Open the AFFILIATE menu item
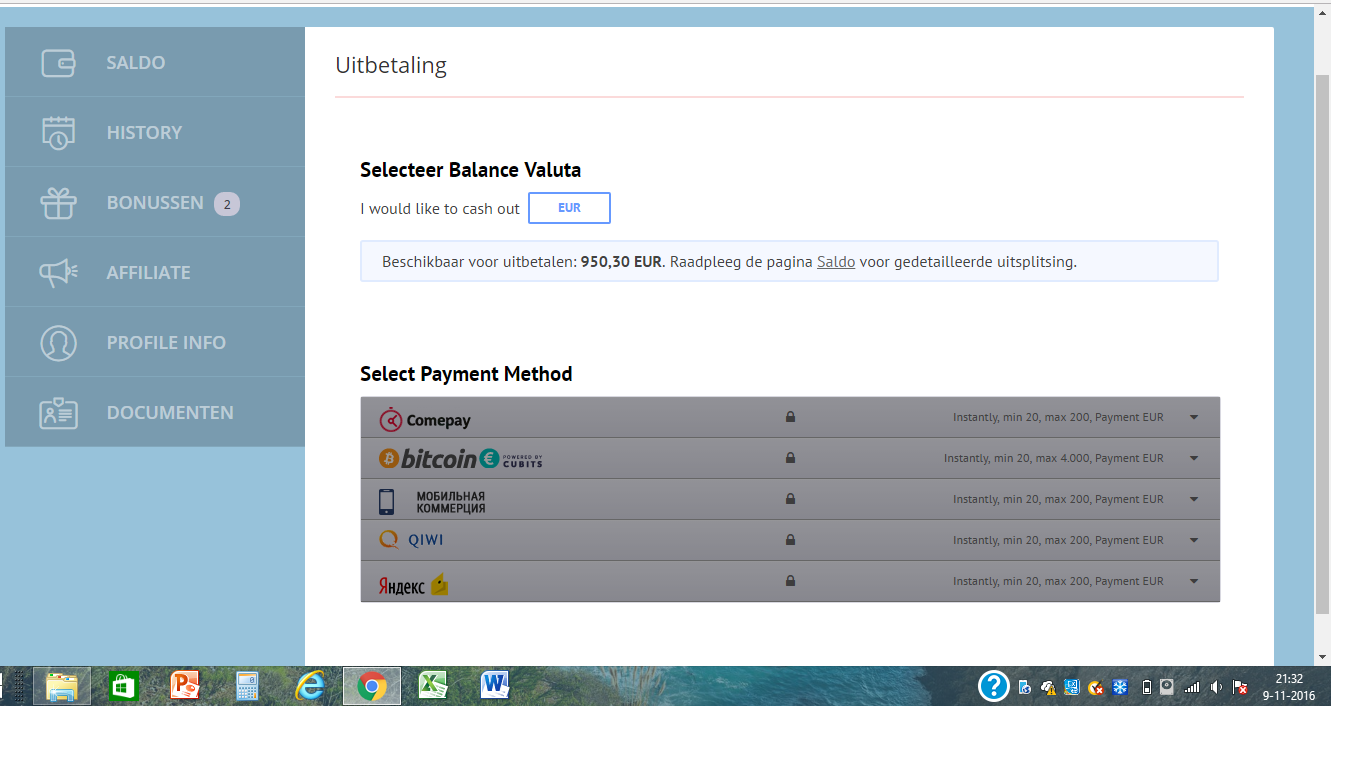 (155, 272)
